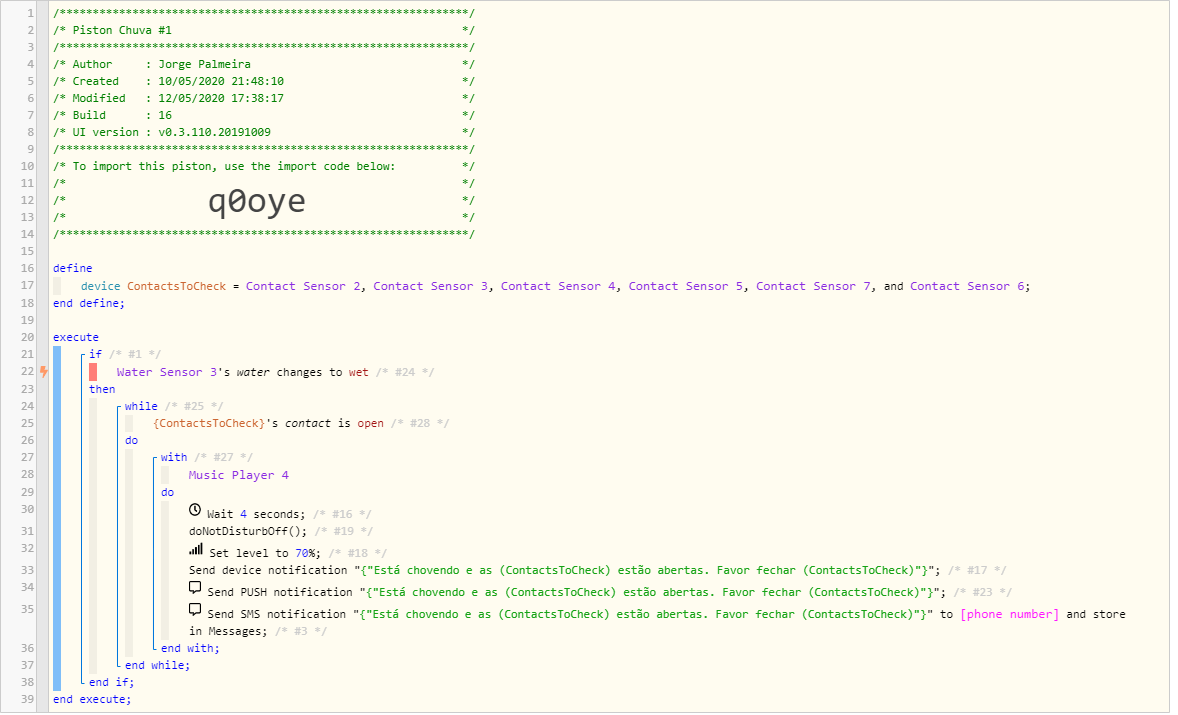Click the speech bubble icon before Send PUSH notification
This screenshot has width=1178, height=715.
[195, 589]
